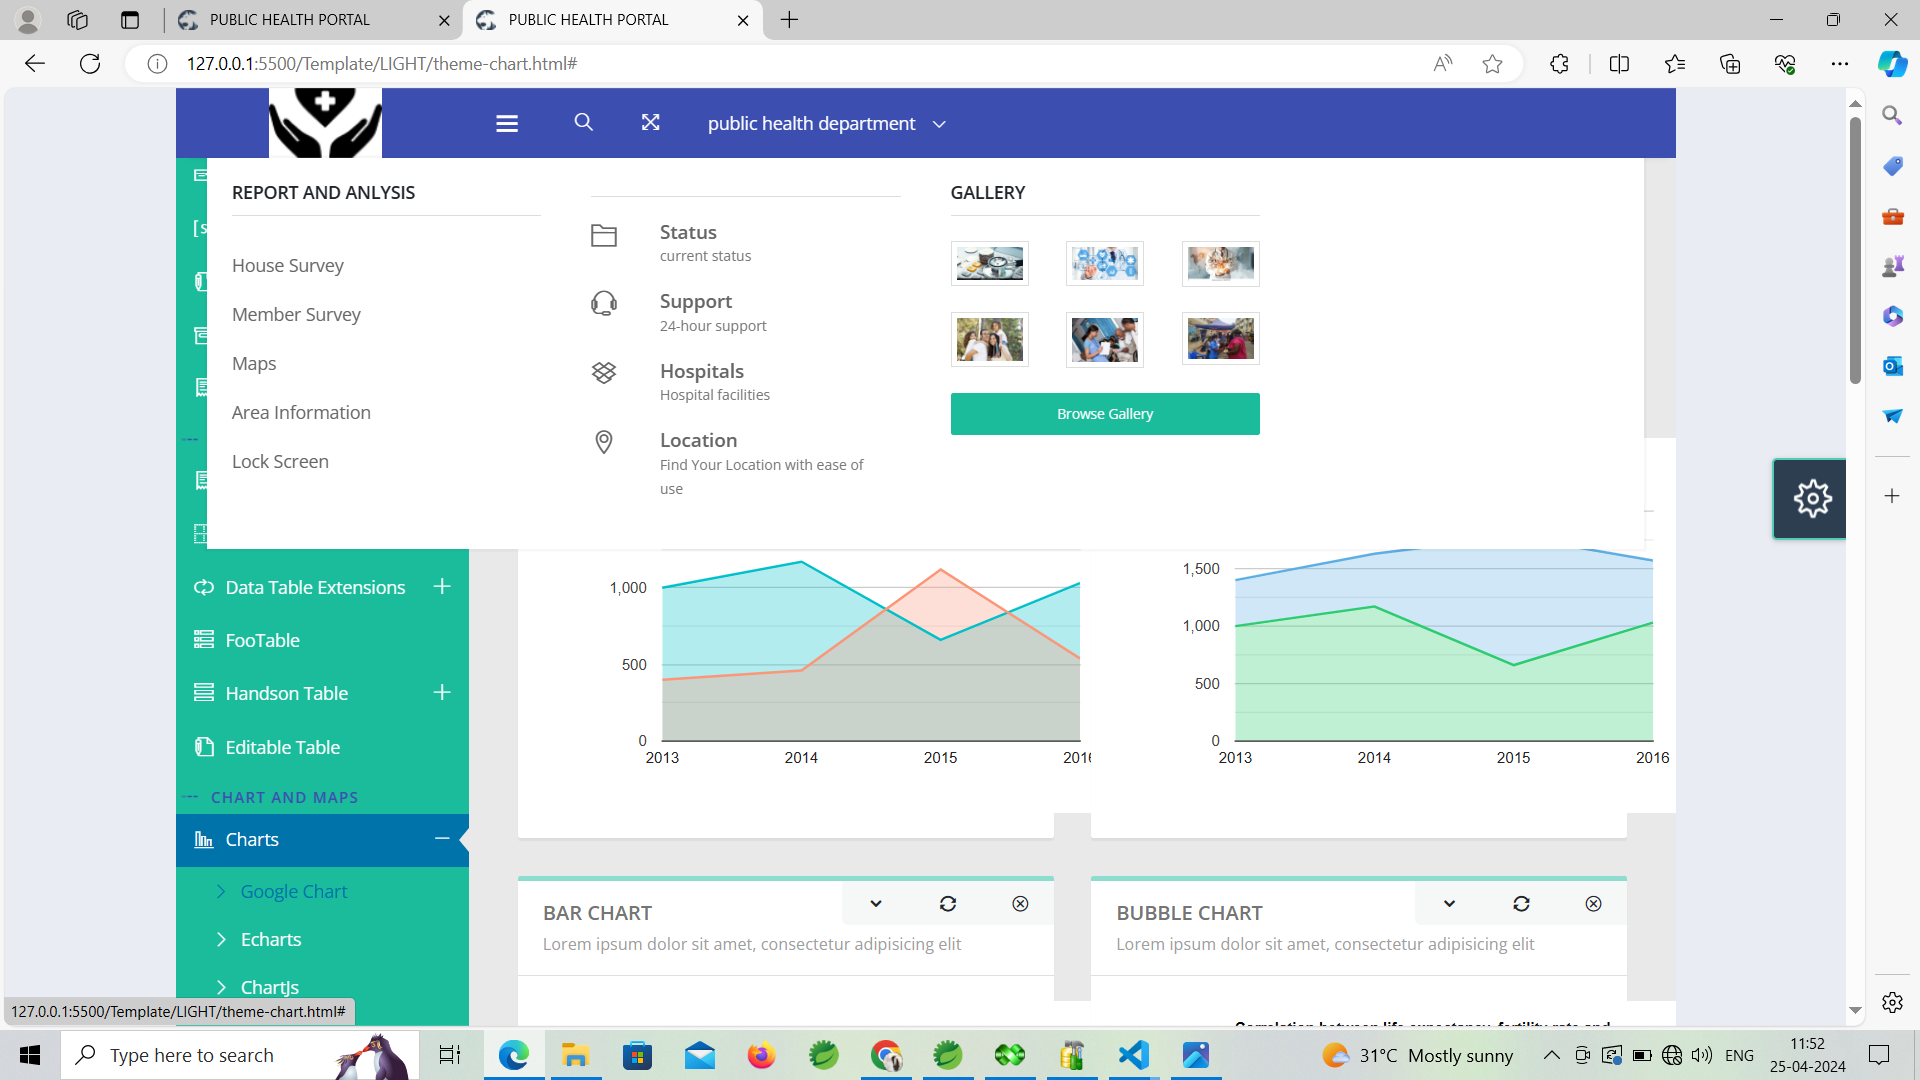This screenshot has height=1080, width=1920.
Task: Expand Data Table Extensions with plus icon
Action: [442, 586]
